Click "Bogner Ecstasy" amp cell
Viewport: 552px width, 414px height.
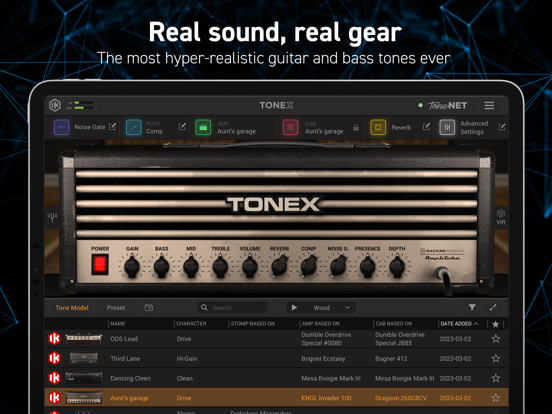(323, 359)
